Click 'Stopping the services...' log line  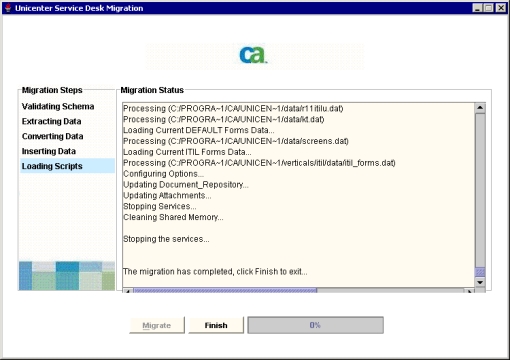[166, 239]
